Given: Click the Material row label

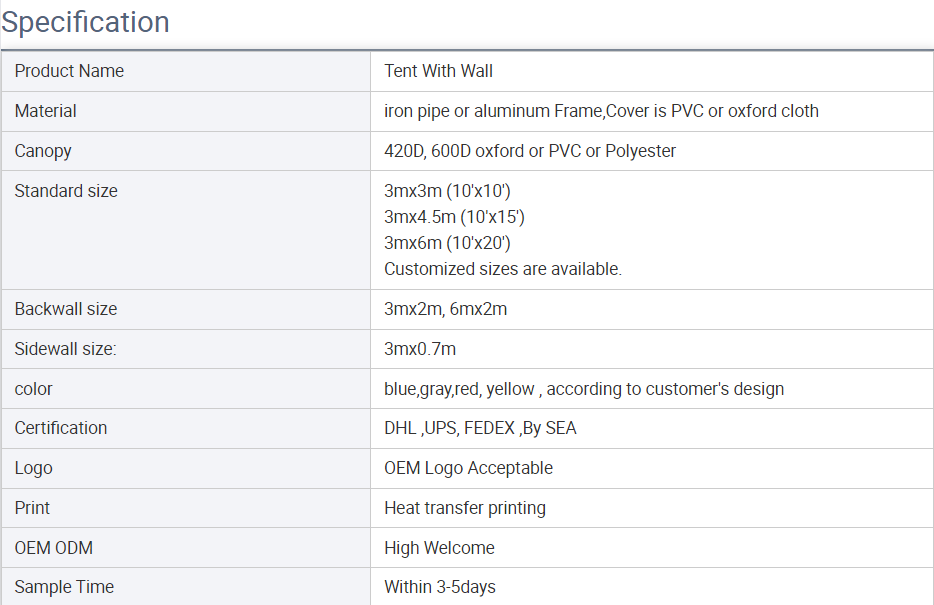Looking at the screenshot, I should point(45,111).
